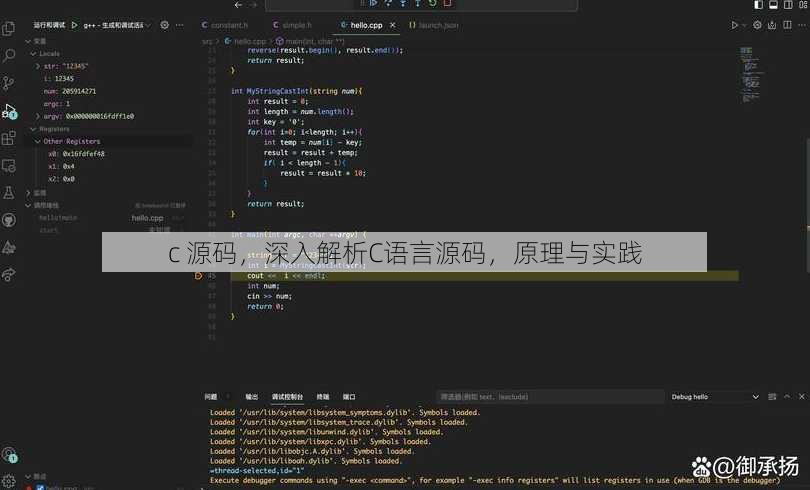This screenshot has width=810, height=490.
Task: Click hello.cpp in the breadcrumb
Action: [x=250, y=41]
